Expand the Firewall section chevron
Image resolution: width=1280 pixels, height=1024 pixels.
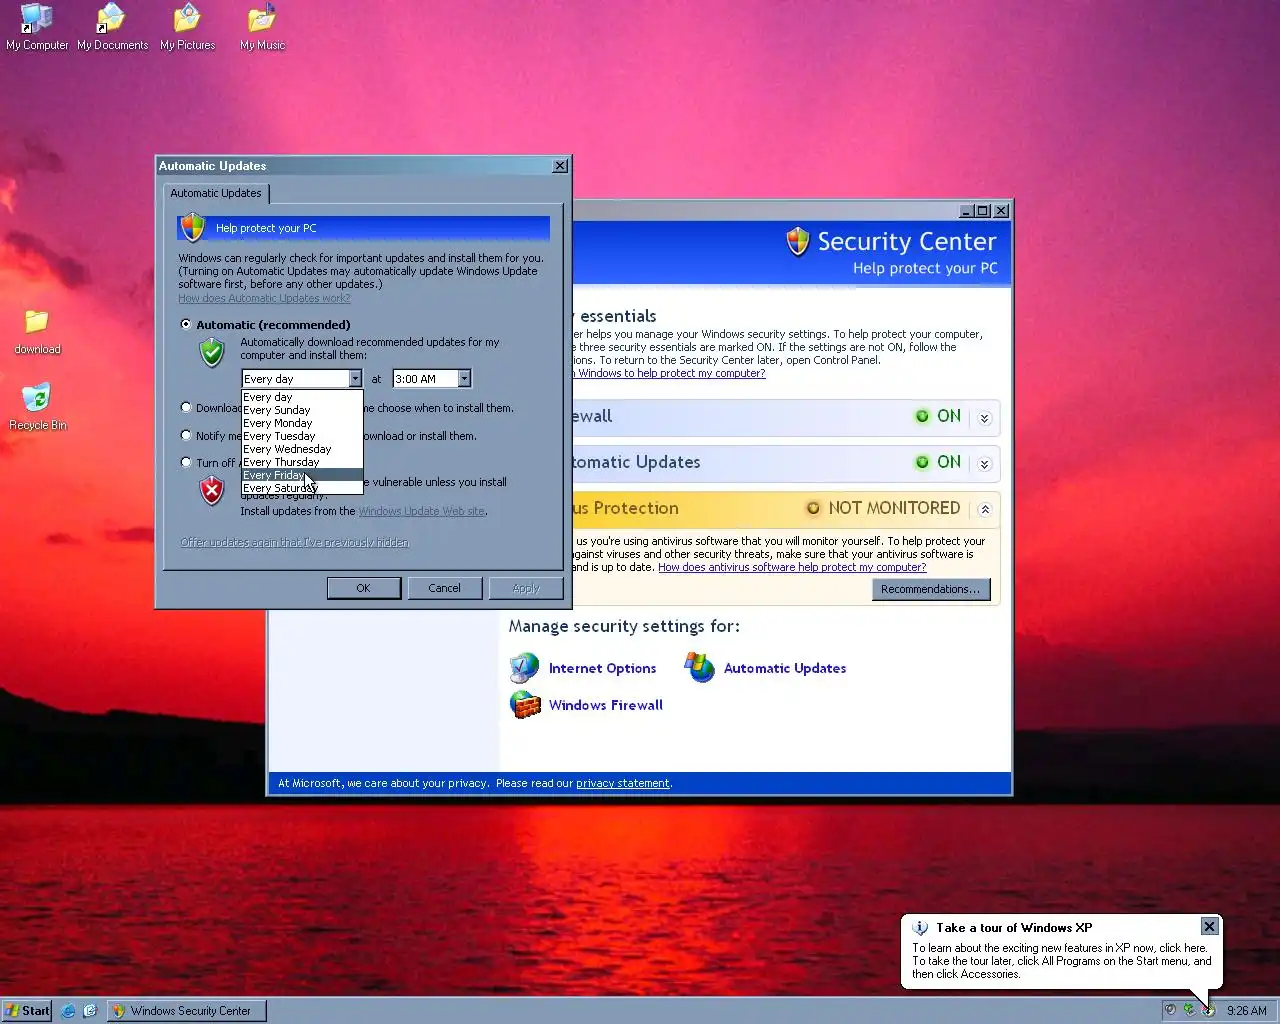(985, 418)
